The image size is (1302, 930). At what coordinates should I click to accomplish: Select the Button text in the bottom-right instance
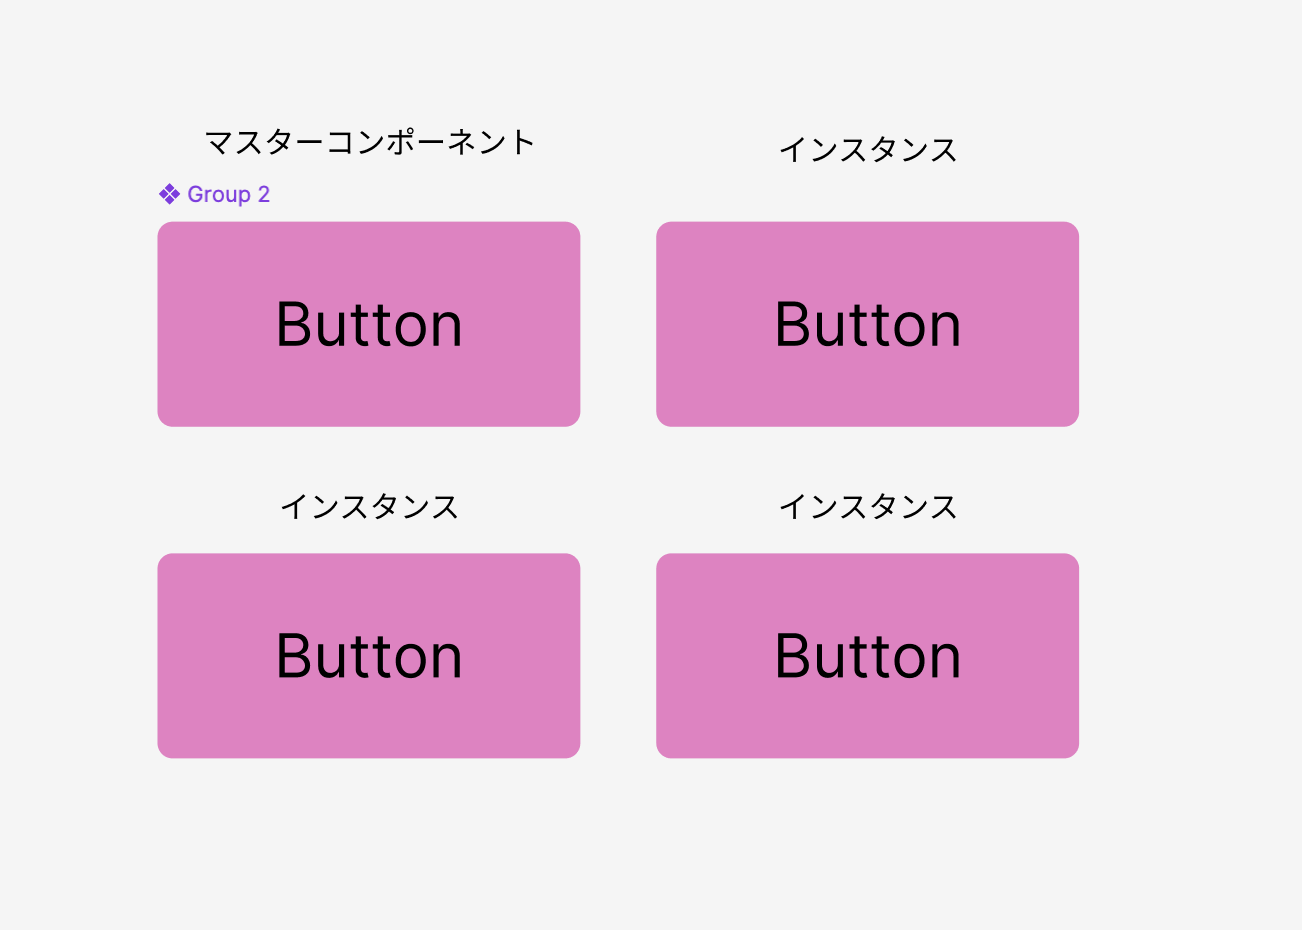(x=868, y=656)
